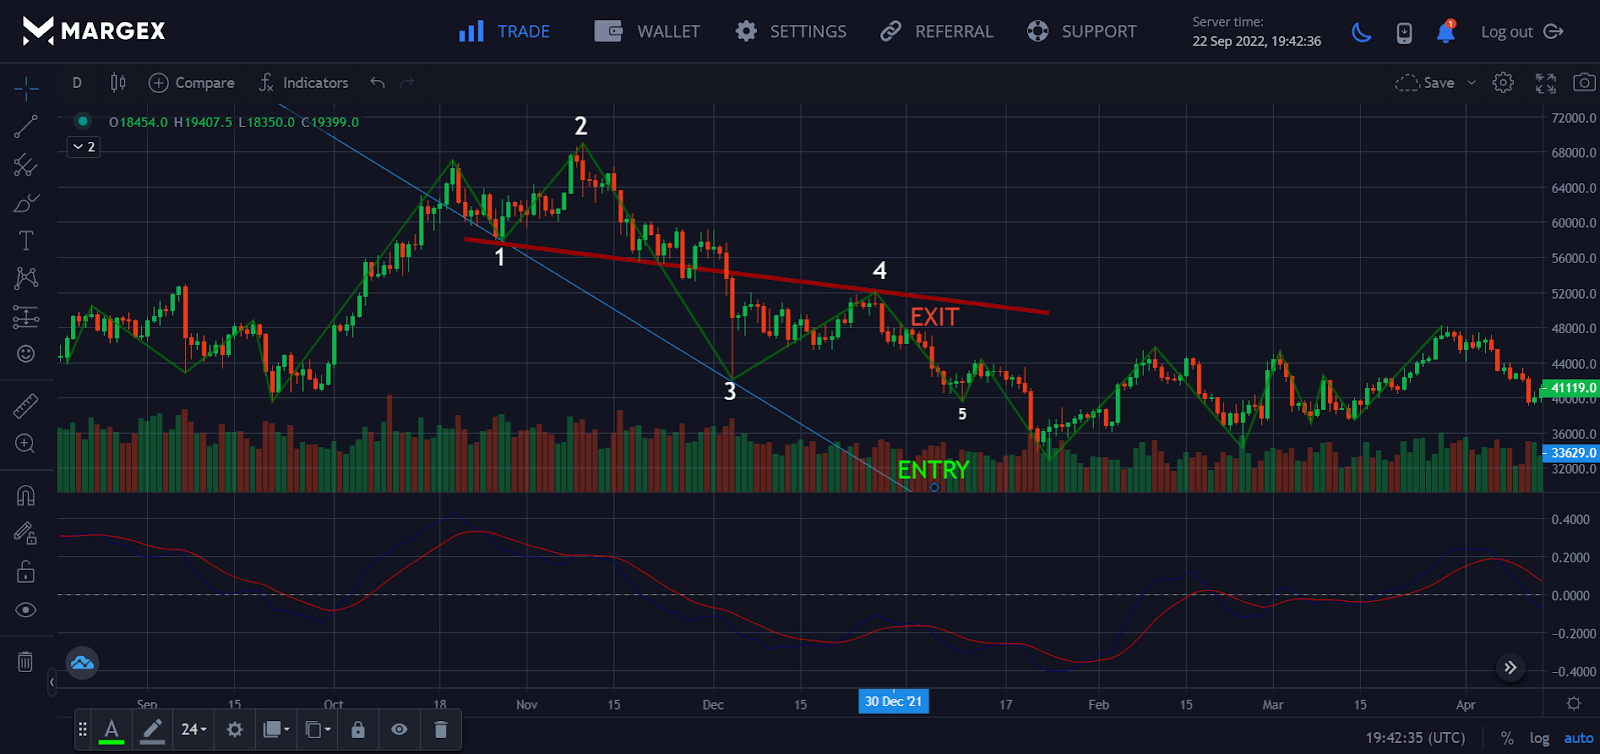This screenshot has width=1600, height=754.
Task: Collapse the indicator legend showing 2
Action: pyautogui.click(x=84, y=147)
